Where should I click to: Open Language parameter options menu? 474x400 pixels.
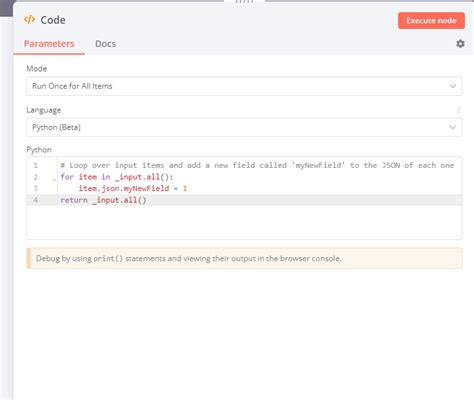point(458,110)
